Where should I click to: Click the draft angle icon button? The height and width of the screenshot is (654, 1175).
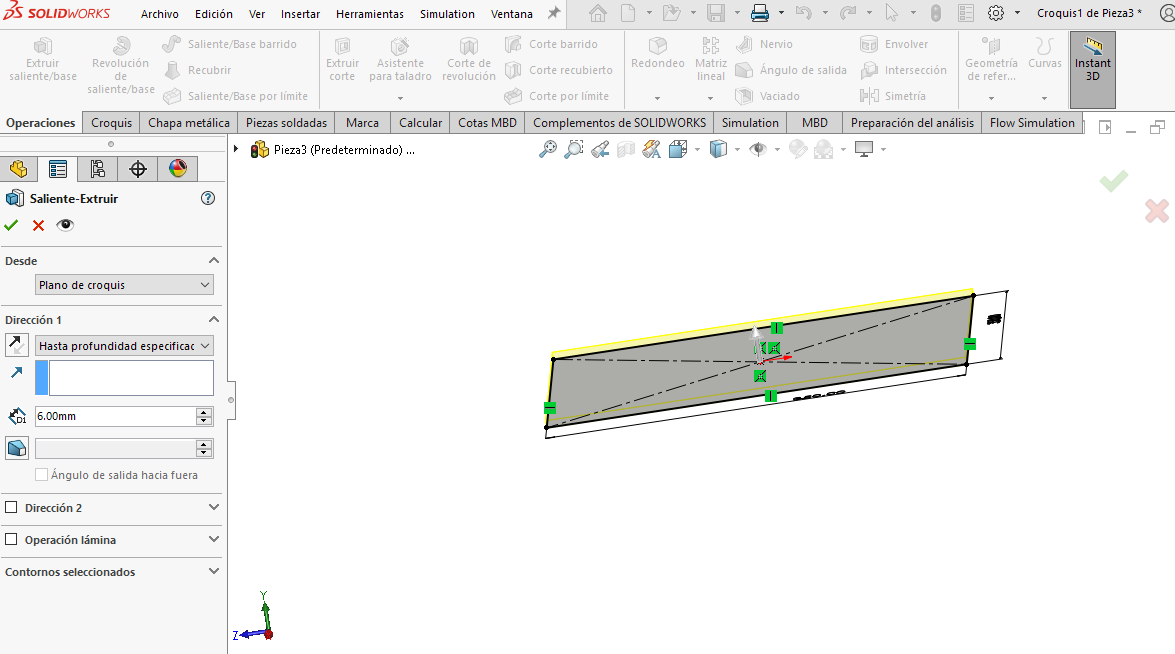[16, 448]
